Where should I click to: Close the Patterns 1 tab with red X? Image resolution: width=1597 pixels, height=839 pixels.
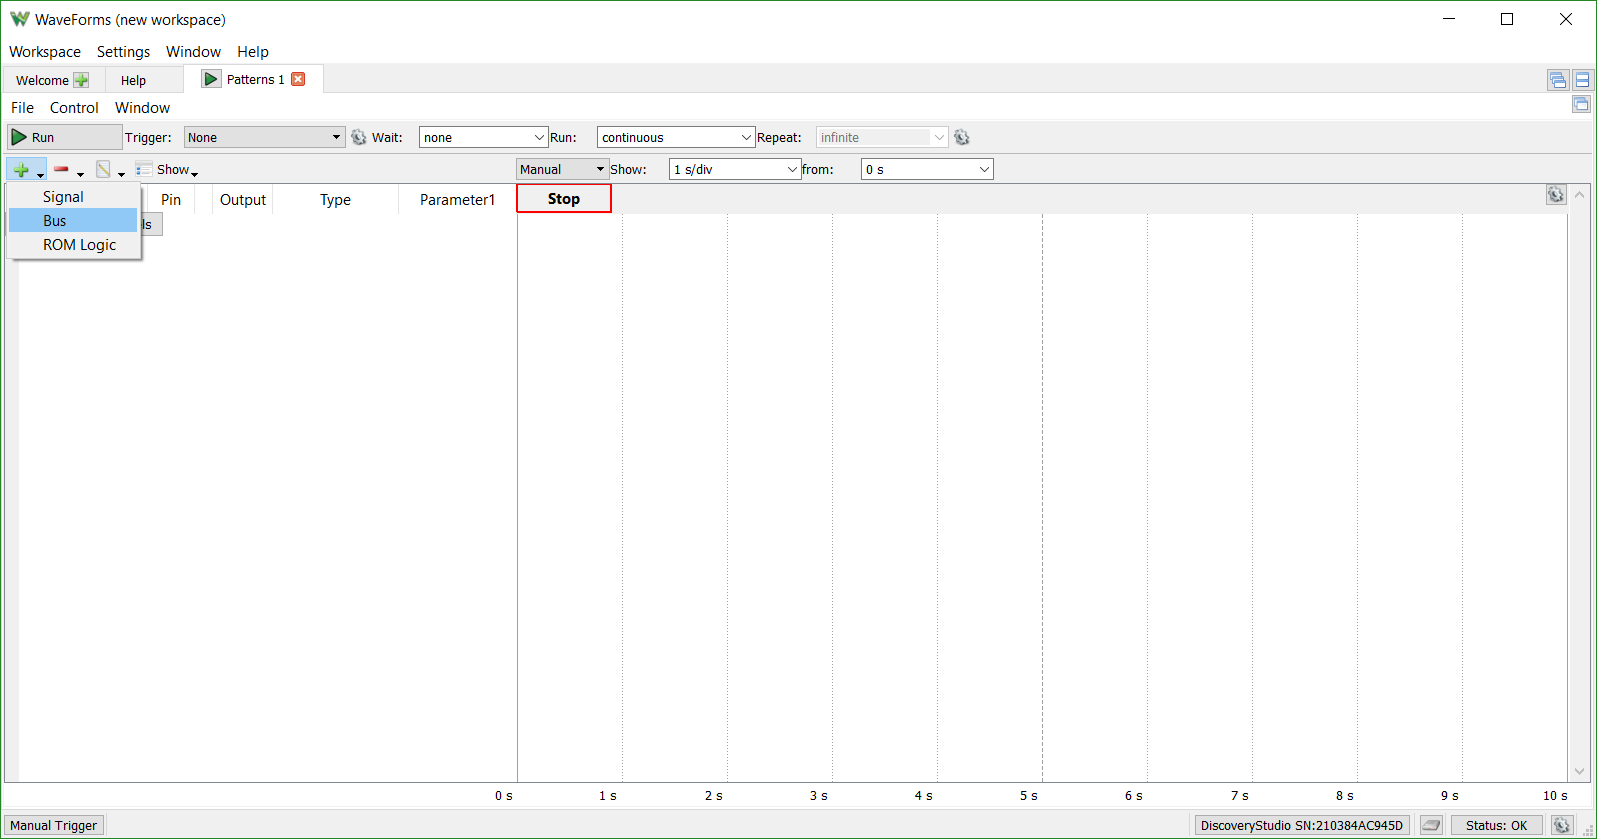coord(298,79)
